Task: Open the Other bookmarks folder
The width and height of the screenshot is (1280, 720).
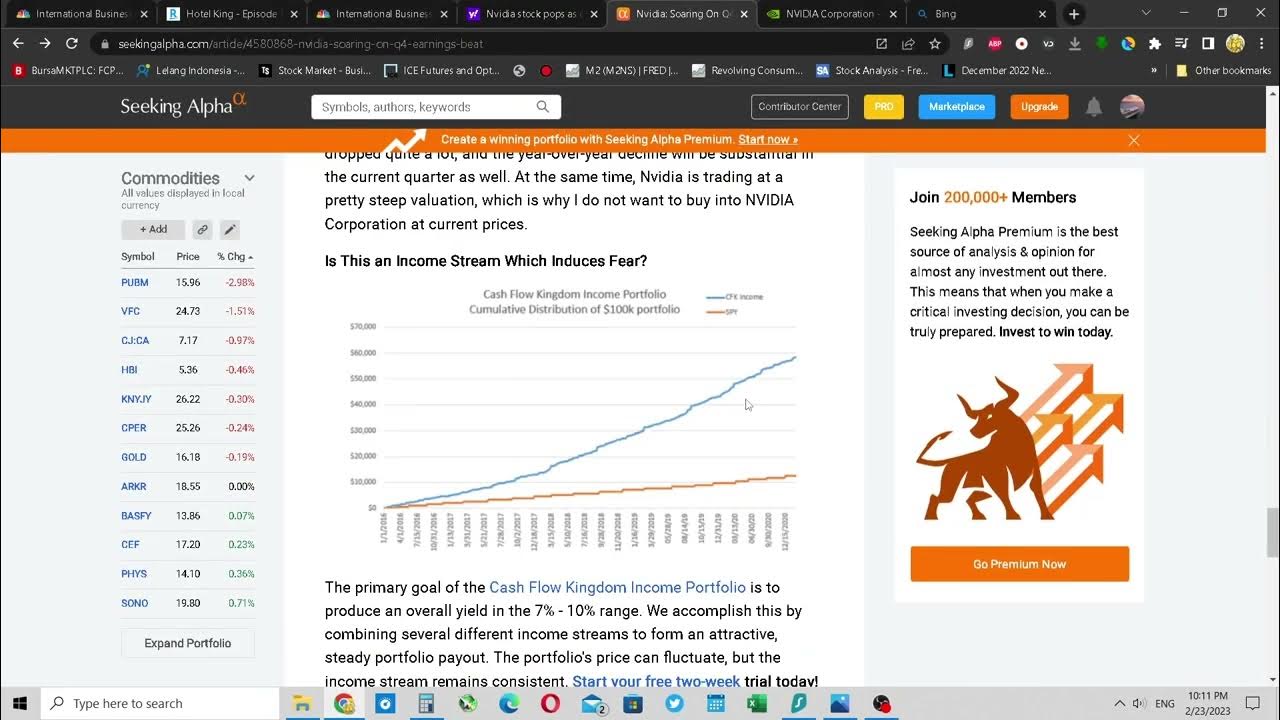Action: [x=1223, y=71]
